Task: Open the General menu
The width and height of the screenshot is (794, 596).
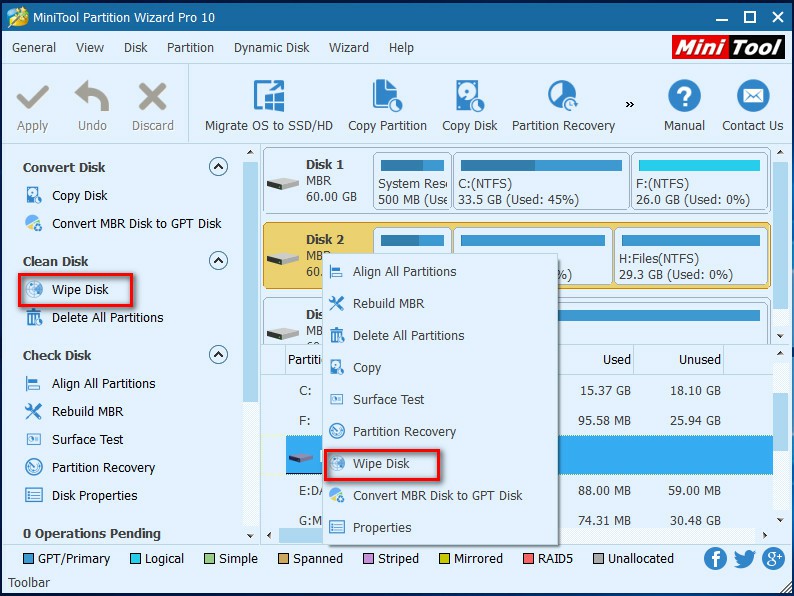Action: click(34, 48)
